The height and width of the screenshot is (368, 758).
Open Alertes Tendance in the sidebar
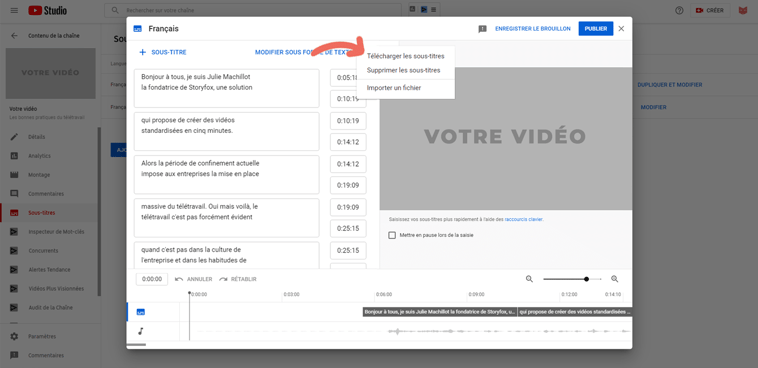[x=48, y=269]
